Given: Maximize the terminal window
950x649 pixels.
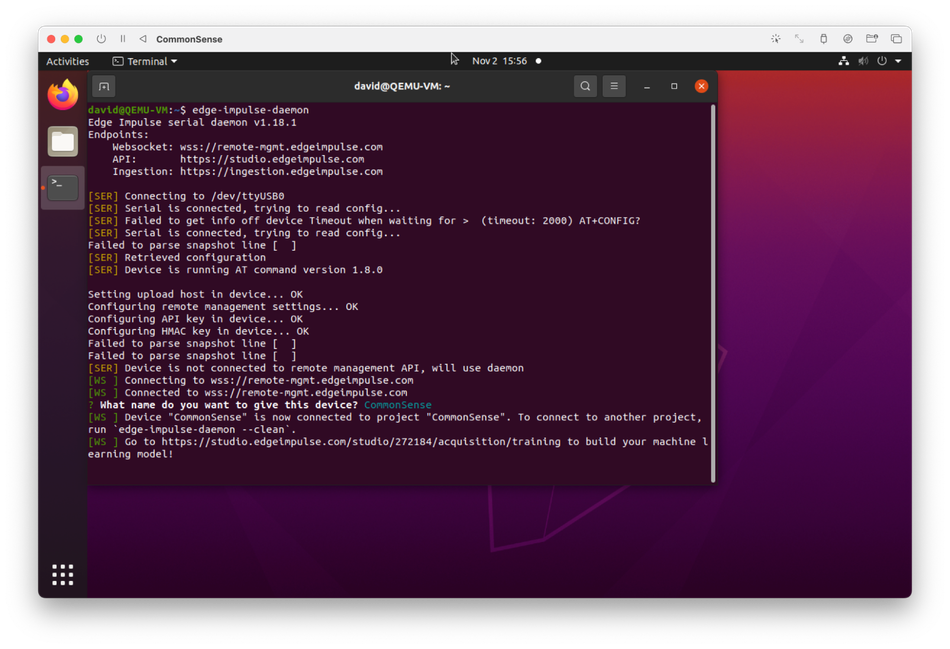Looking at the screenshot, I should (x=674, y=86).
